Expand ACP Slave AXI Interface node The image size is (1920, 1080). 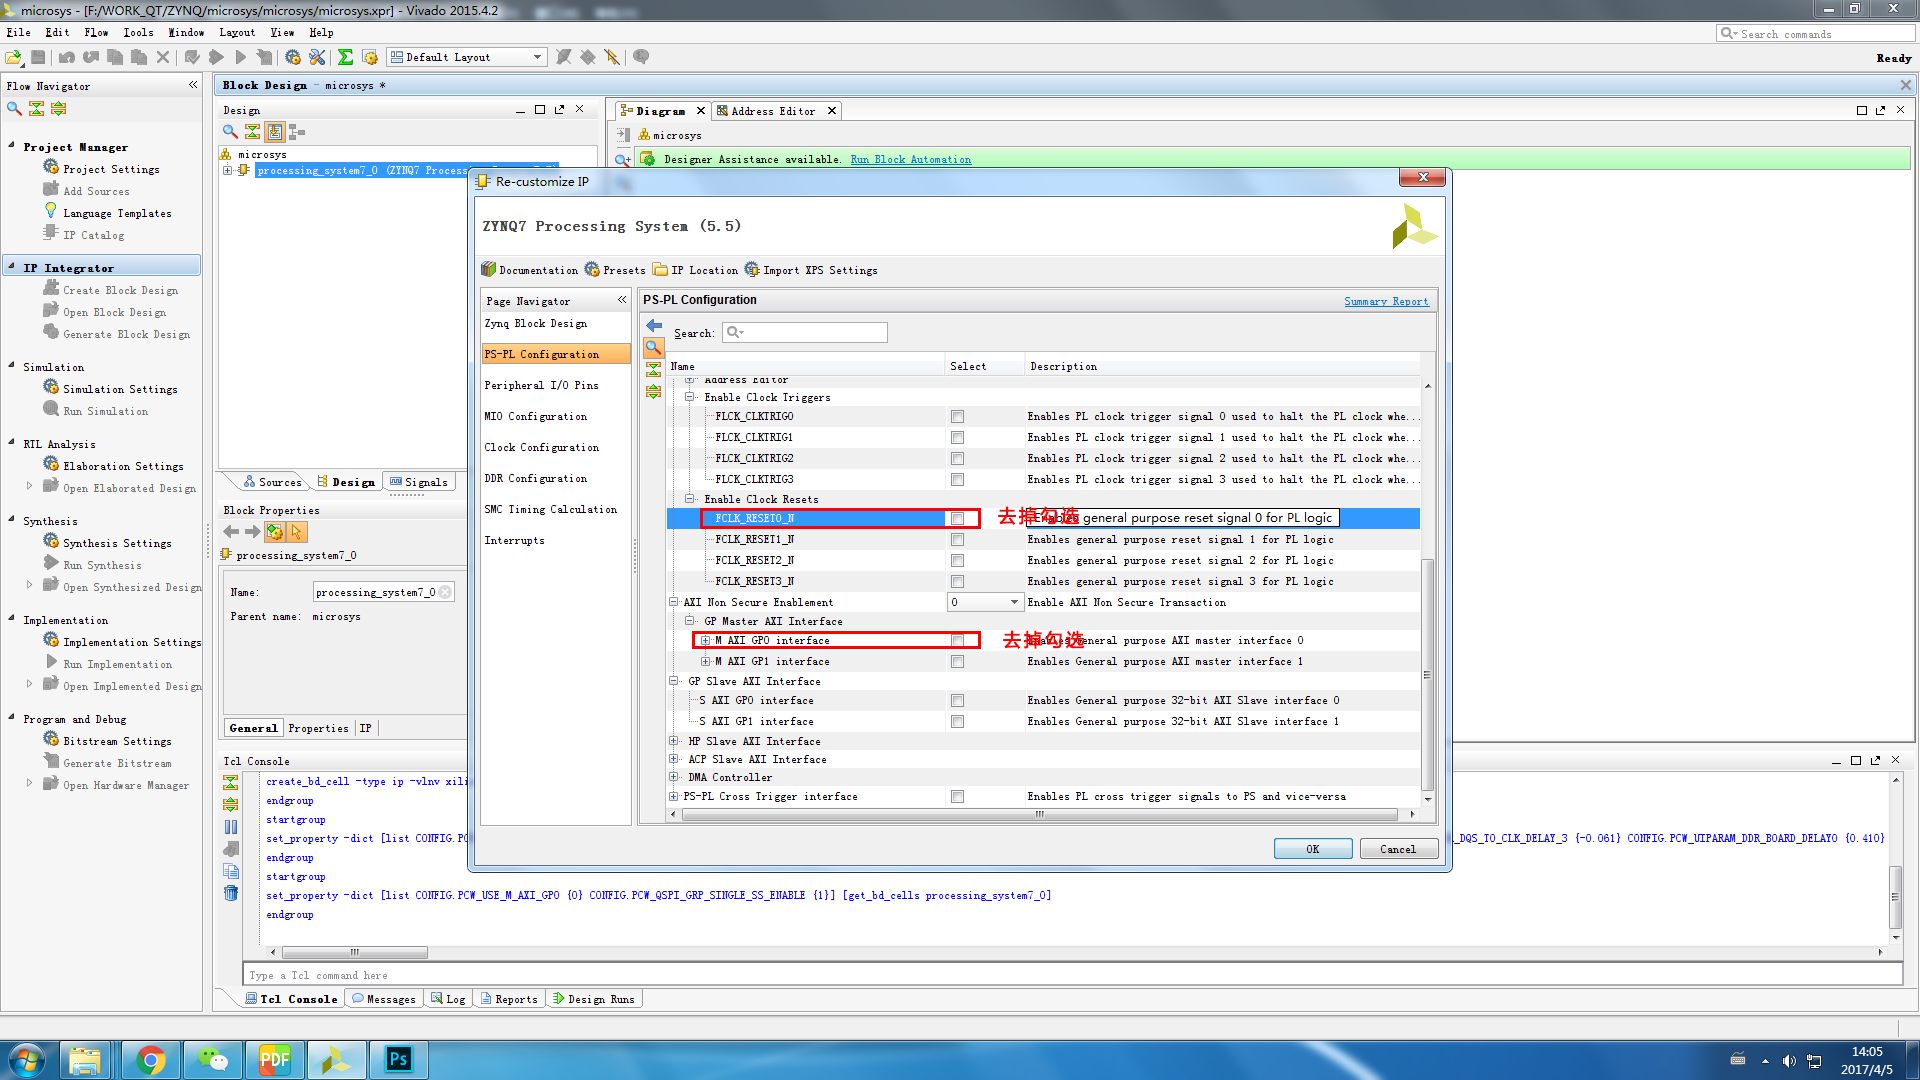click(673, 759)
